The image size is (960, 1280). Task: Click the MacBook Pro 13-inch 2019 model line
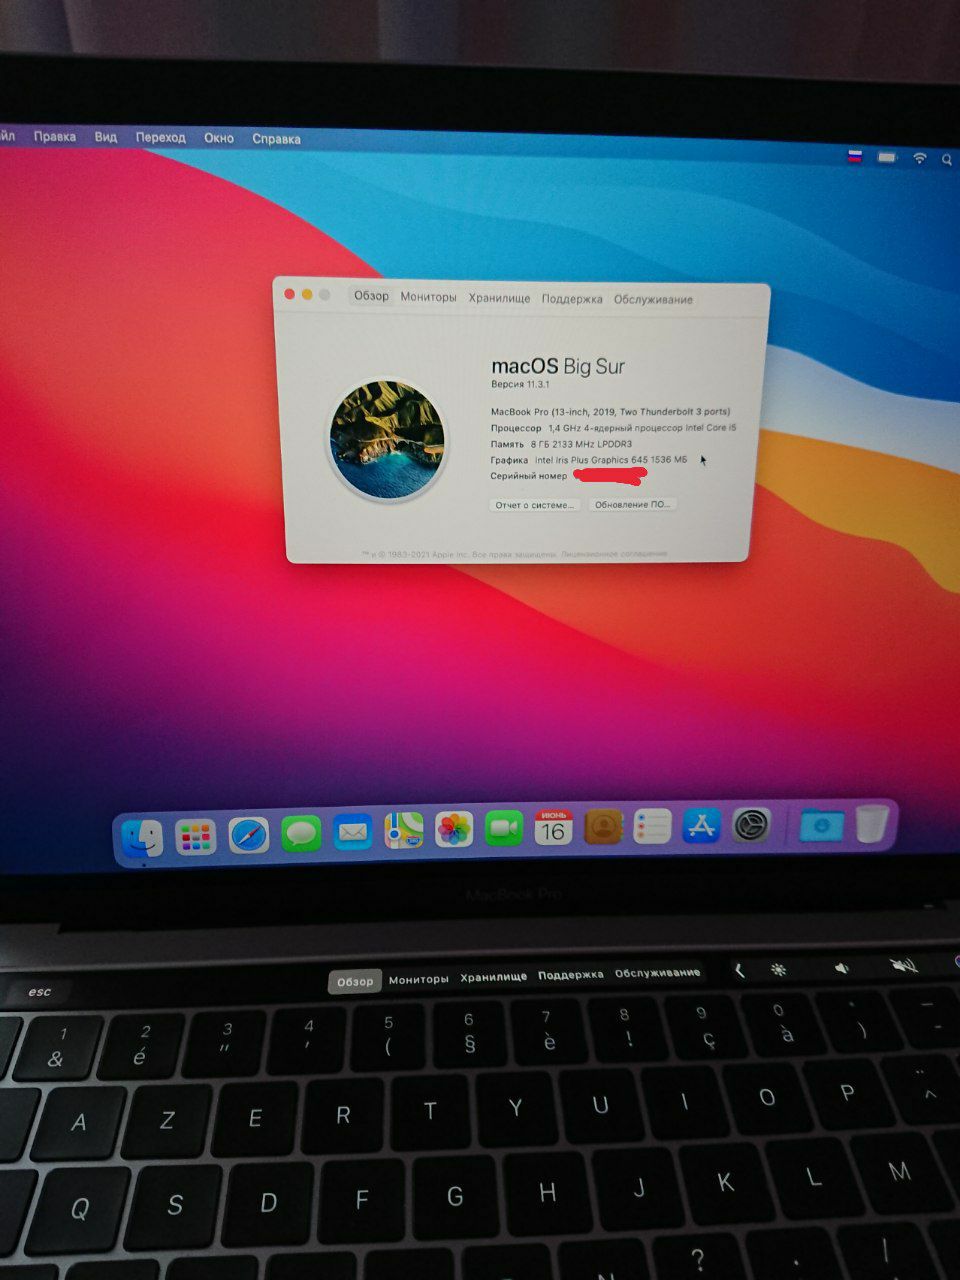(610, 411)
